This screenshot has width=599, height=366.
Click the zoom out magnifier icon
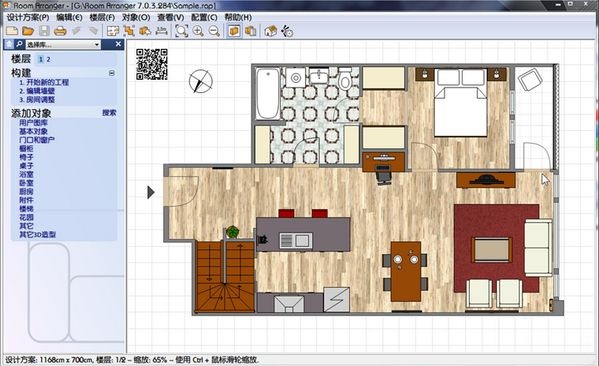(x=214, y=31)
